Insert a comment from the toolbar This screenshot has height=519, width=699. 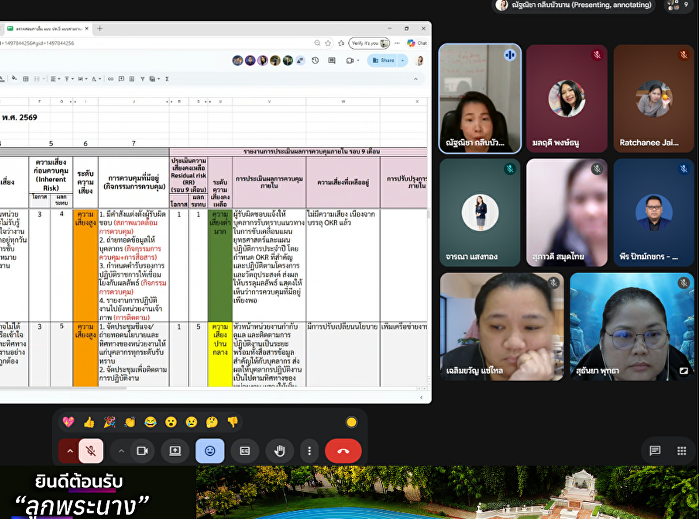121,79
